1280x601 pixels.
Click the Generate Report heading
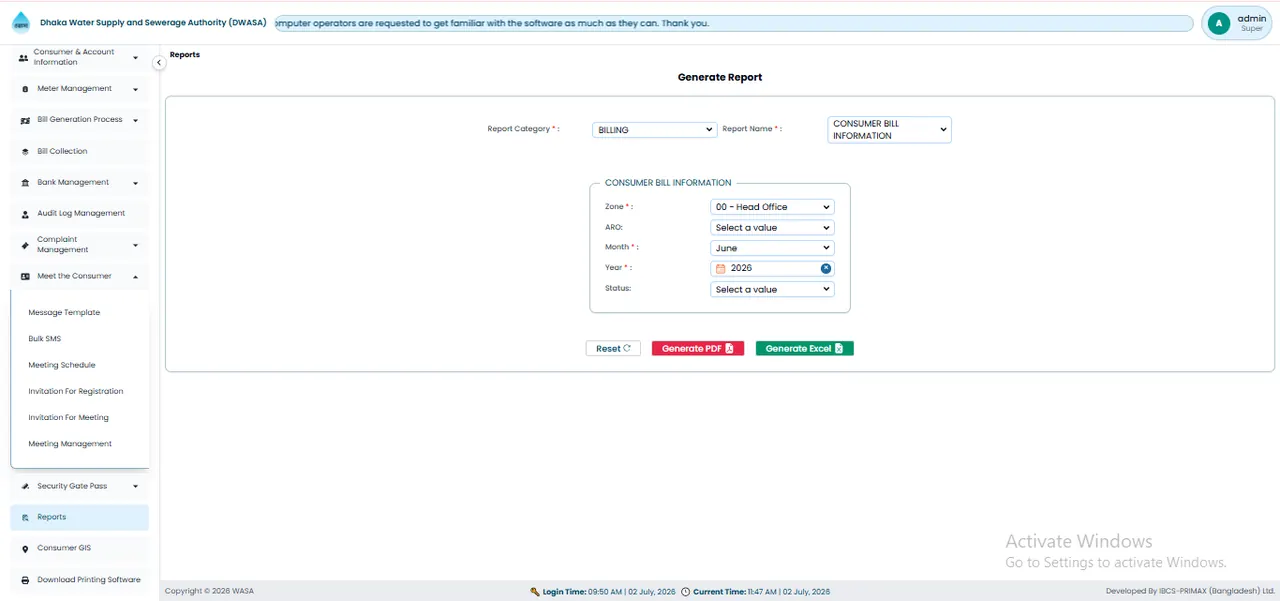tap(720, 77)
